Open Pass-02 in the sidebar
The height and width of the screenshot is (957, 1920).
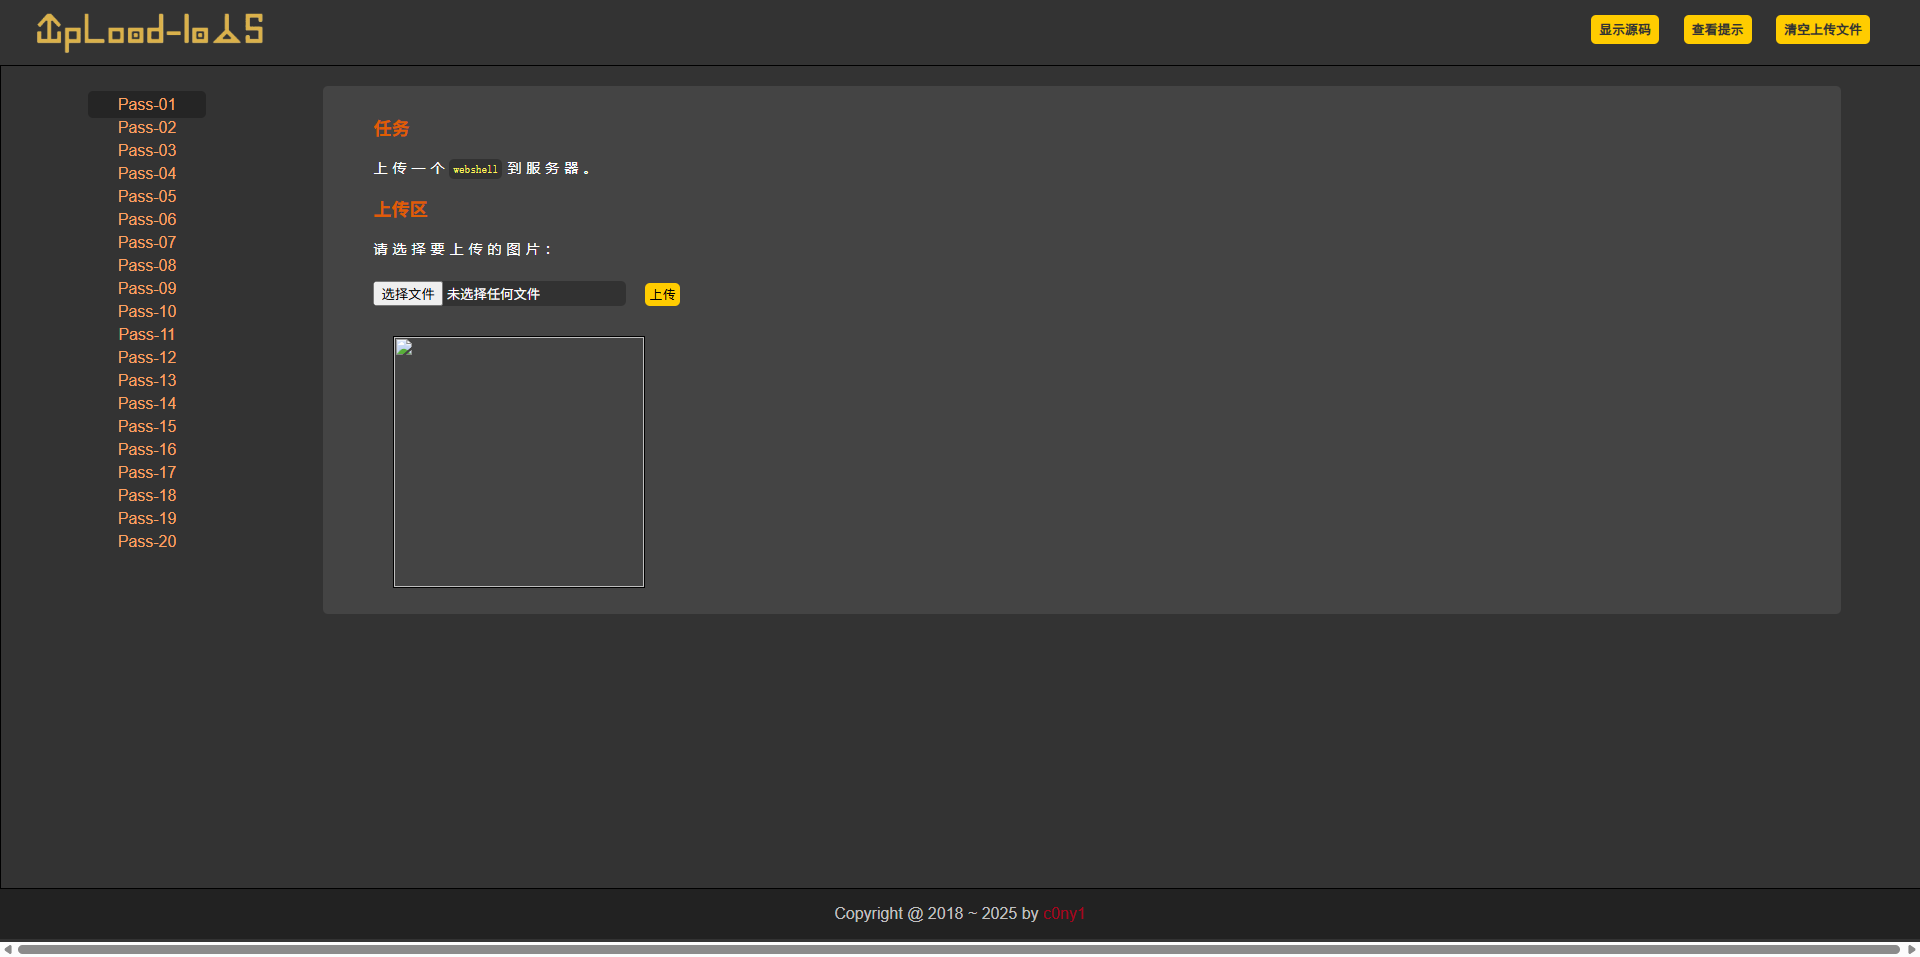[147, 127]
